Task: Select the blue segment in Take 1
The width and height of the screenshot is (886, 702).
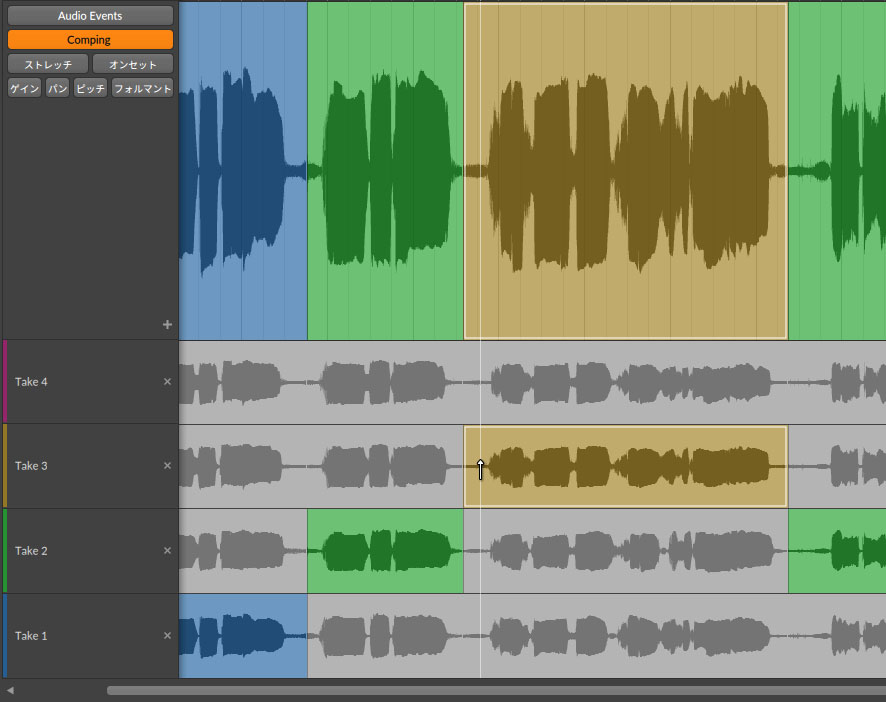Action: 243,636
